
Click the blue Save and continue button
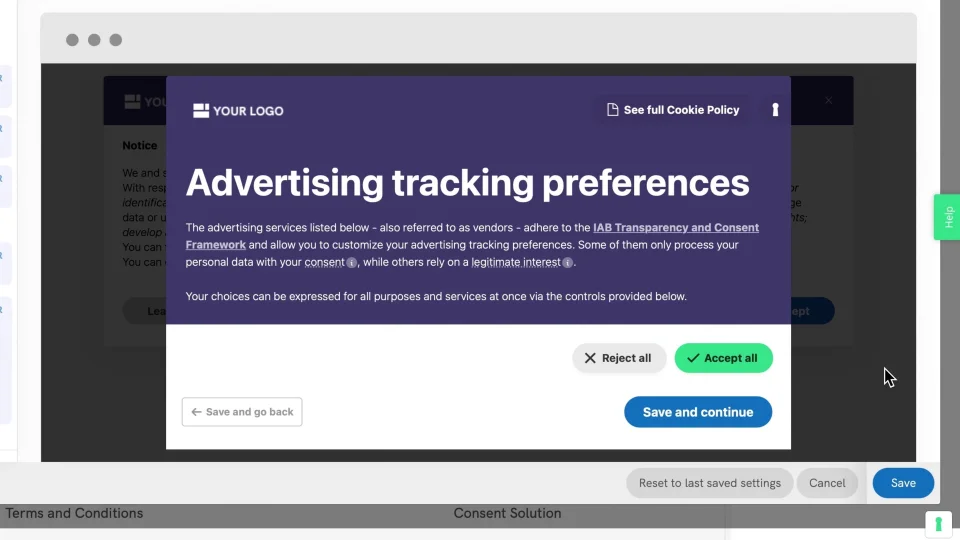point(698,412)
